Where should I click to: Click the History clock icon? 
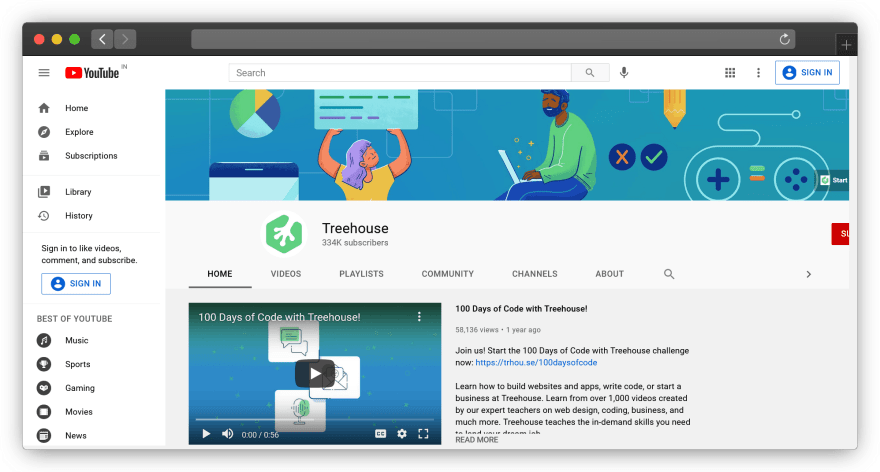tap(44, 216)
